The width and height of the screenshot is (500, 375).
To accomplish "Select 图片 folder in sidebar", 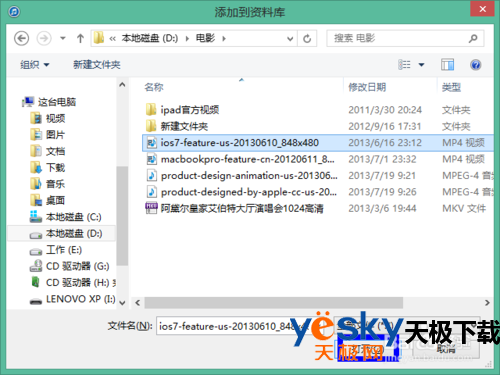I will pos(48,134).
